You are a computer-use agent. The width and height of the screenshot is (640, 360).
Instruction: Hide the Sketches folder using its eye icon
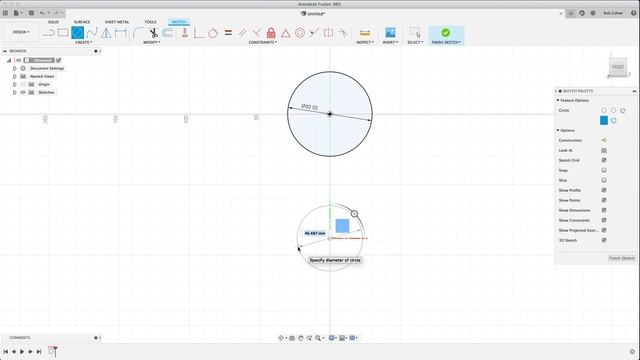23,92
